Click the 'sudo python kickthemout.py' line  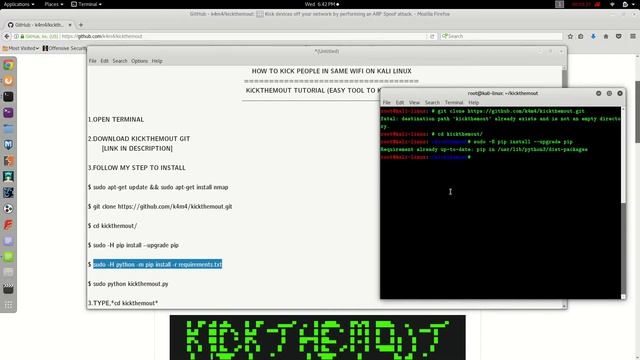(x=128, y=284)
